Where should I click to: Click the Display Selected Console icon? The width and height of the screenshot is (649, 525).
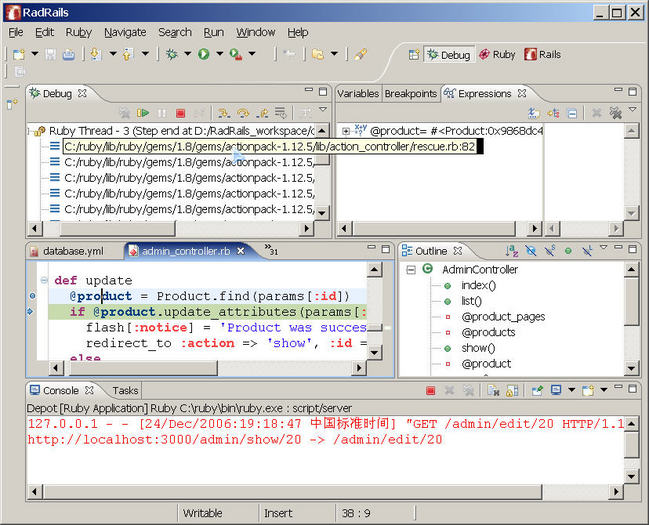[556, 390]
